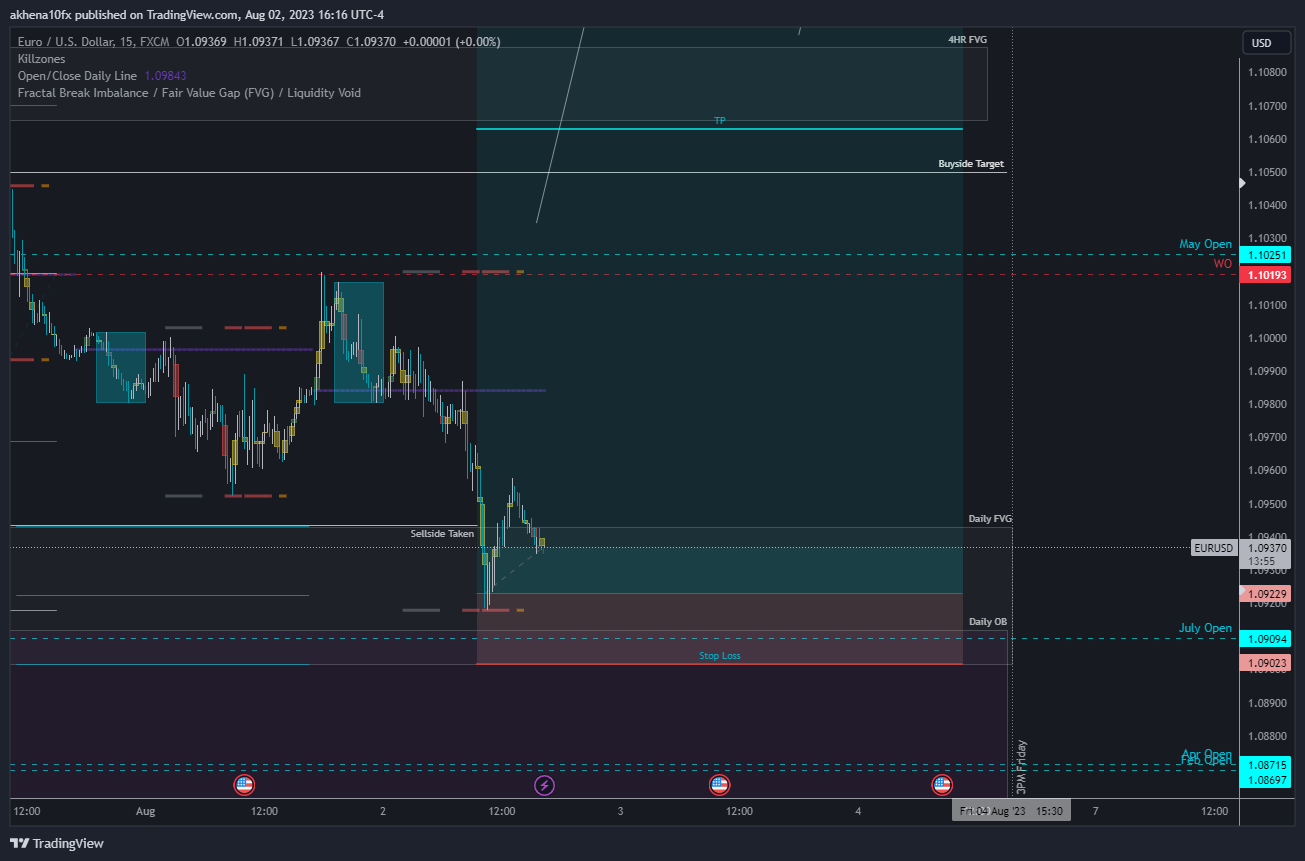Screen dimensions: 1305x861
Task: Click the Apr Open label
Action: coord(1207,754)
